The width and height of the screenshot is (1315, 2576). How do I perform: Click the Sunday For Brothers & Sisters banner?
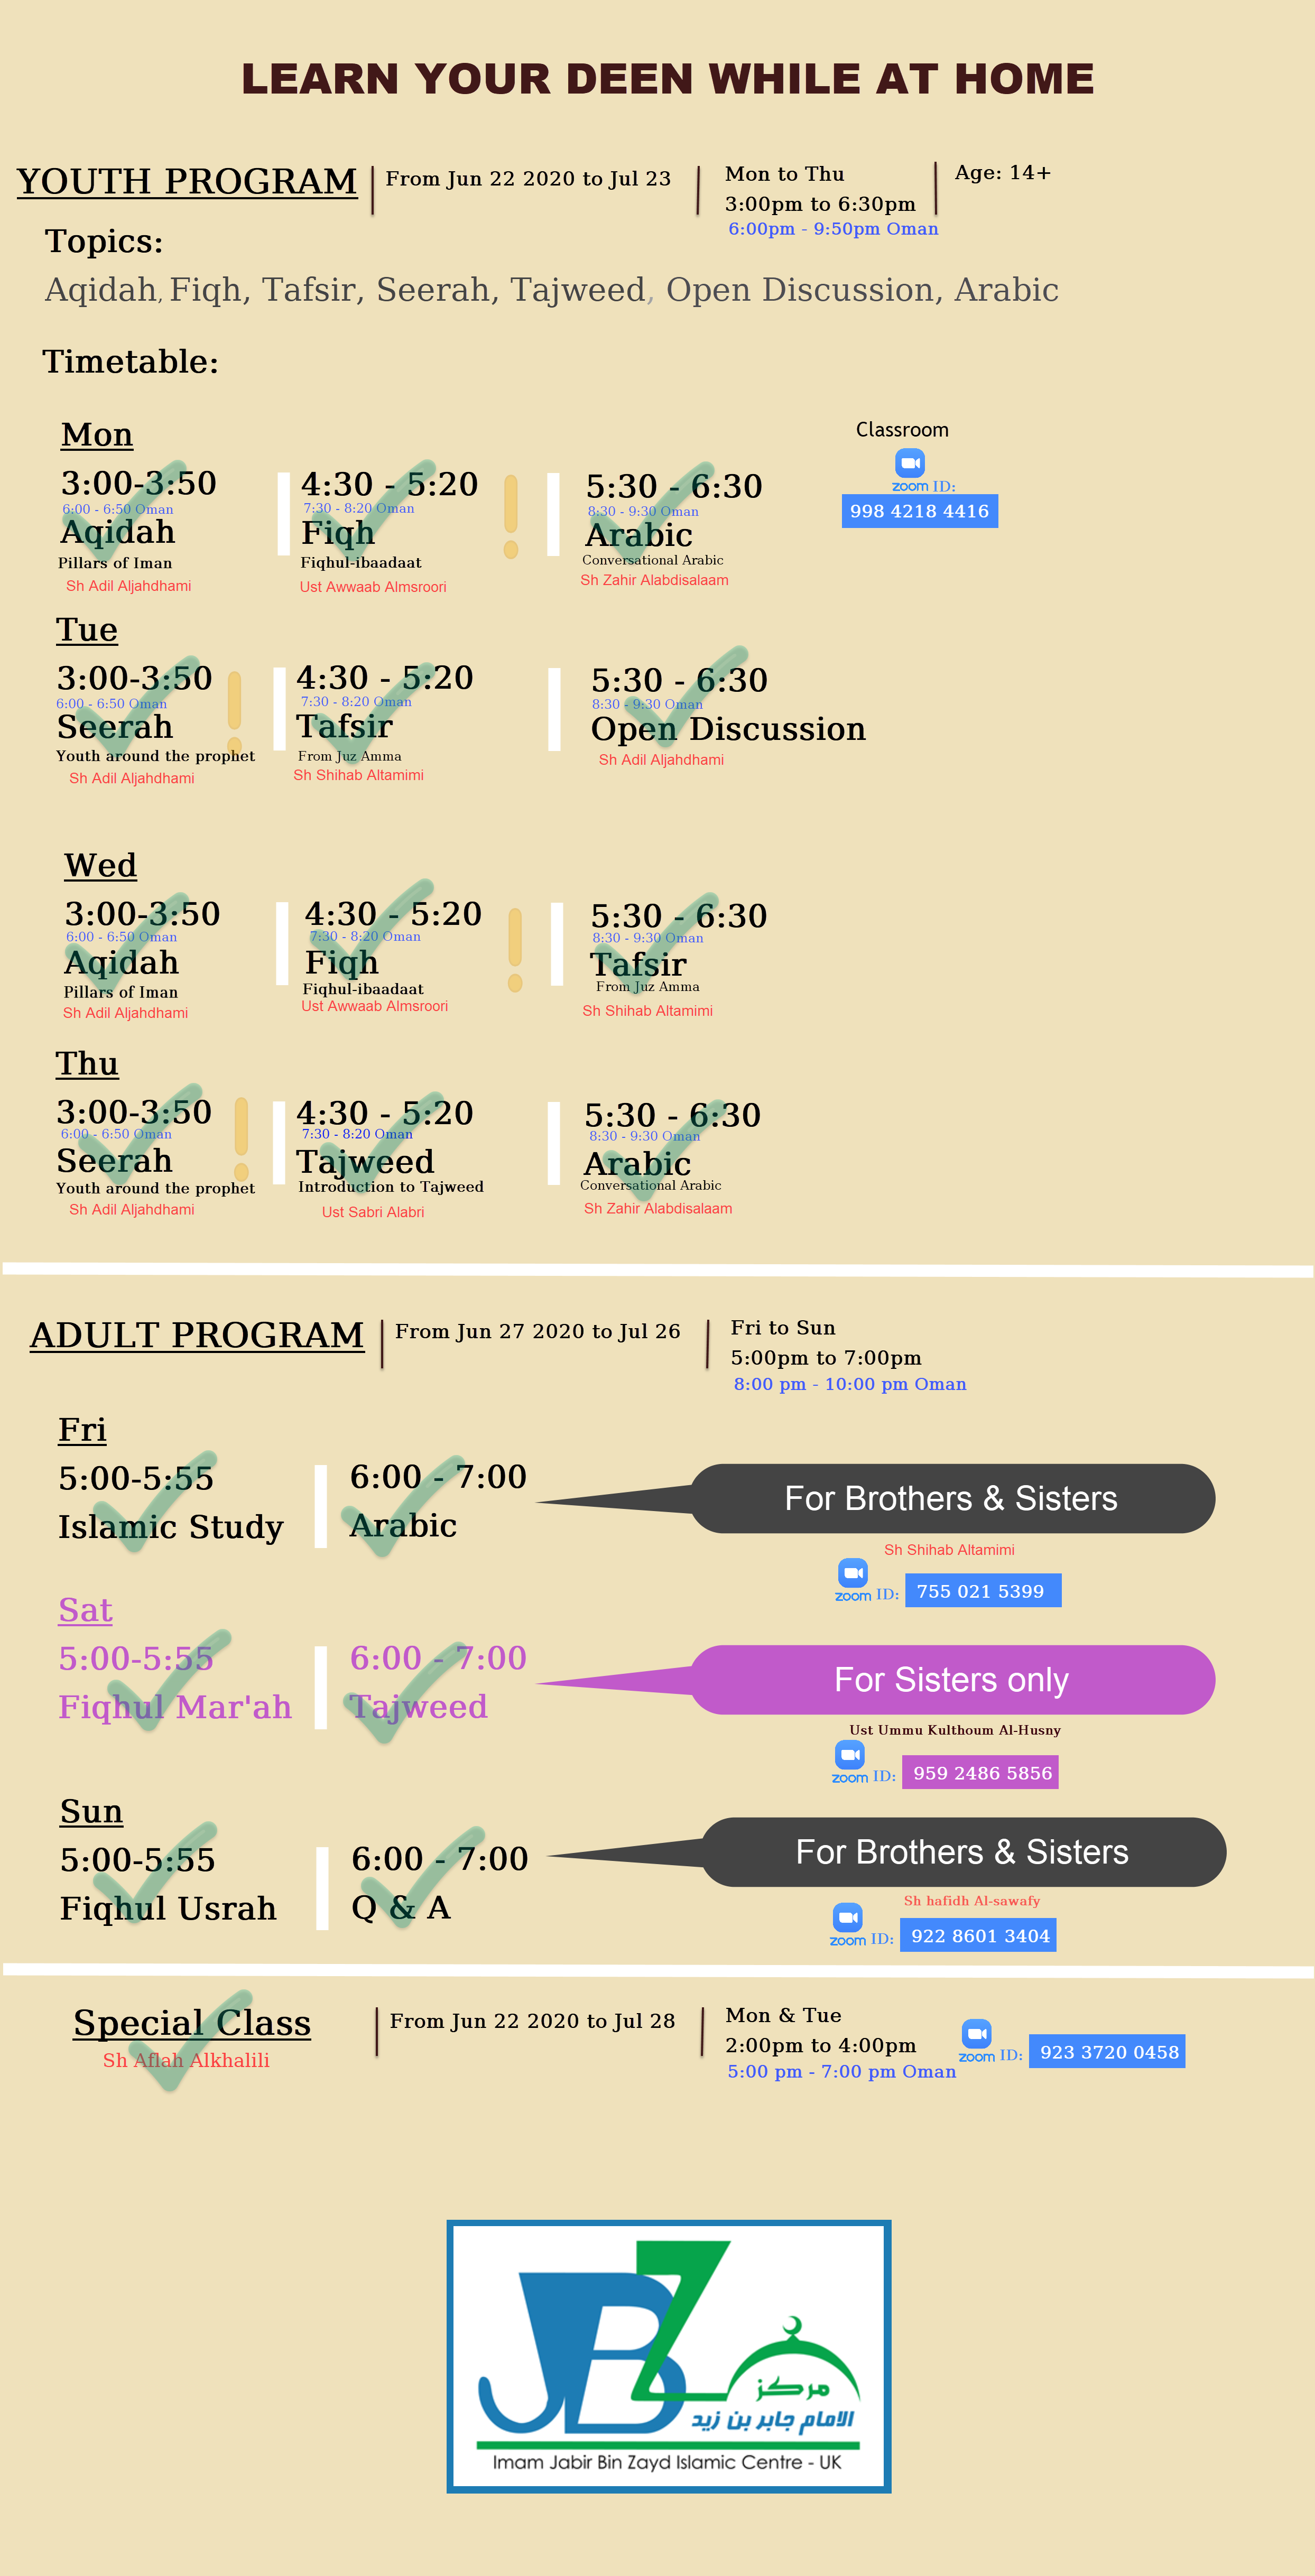[962, 1852]
